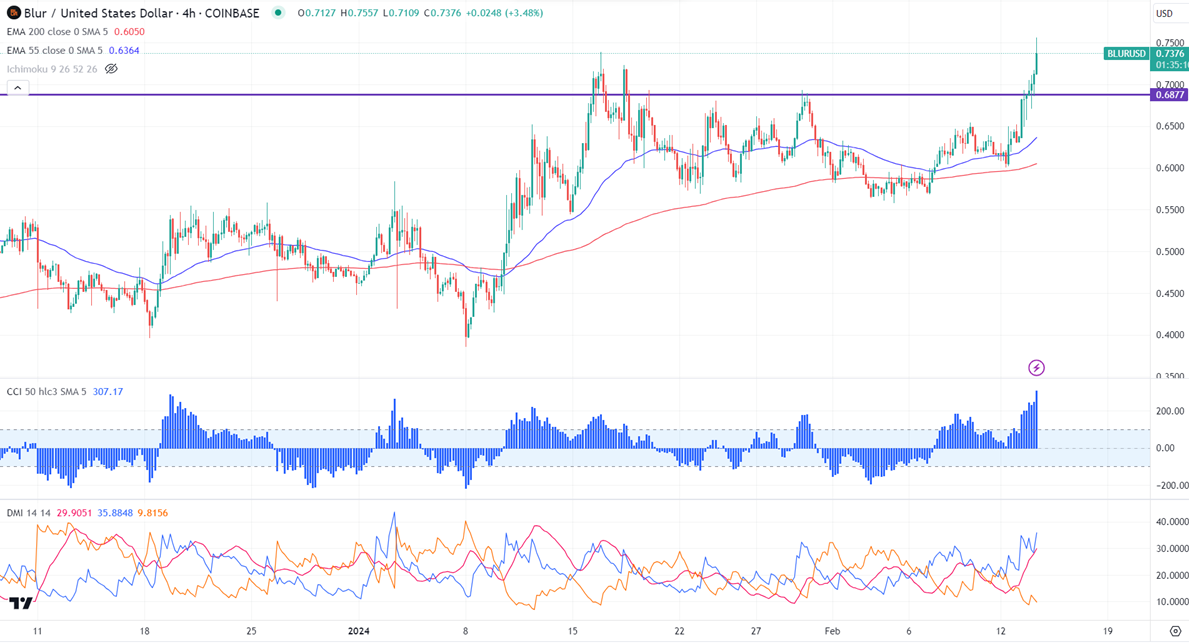Select the EMA 55 close indicator legend
1189x644 pixels.
tap(55, 51)
